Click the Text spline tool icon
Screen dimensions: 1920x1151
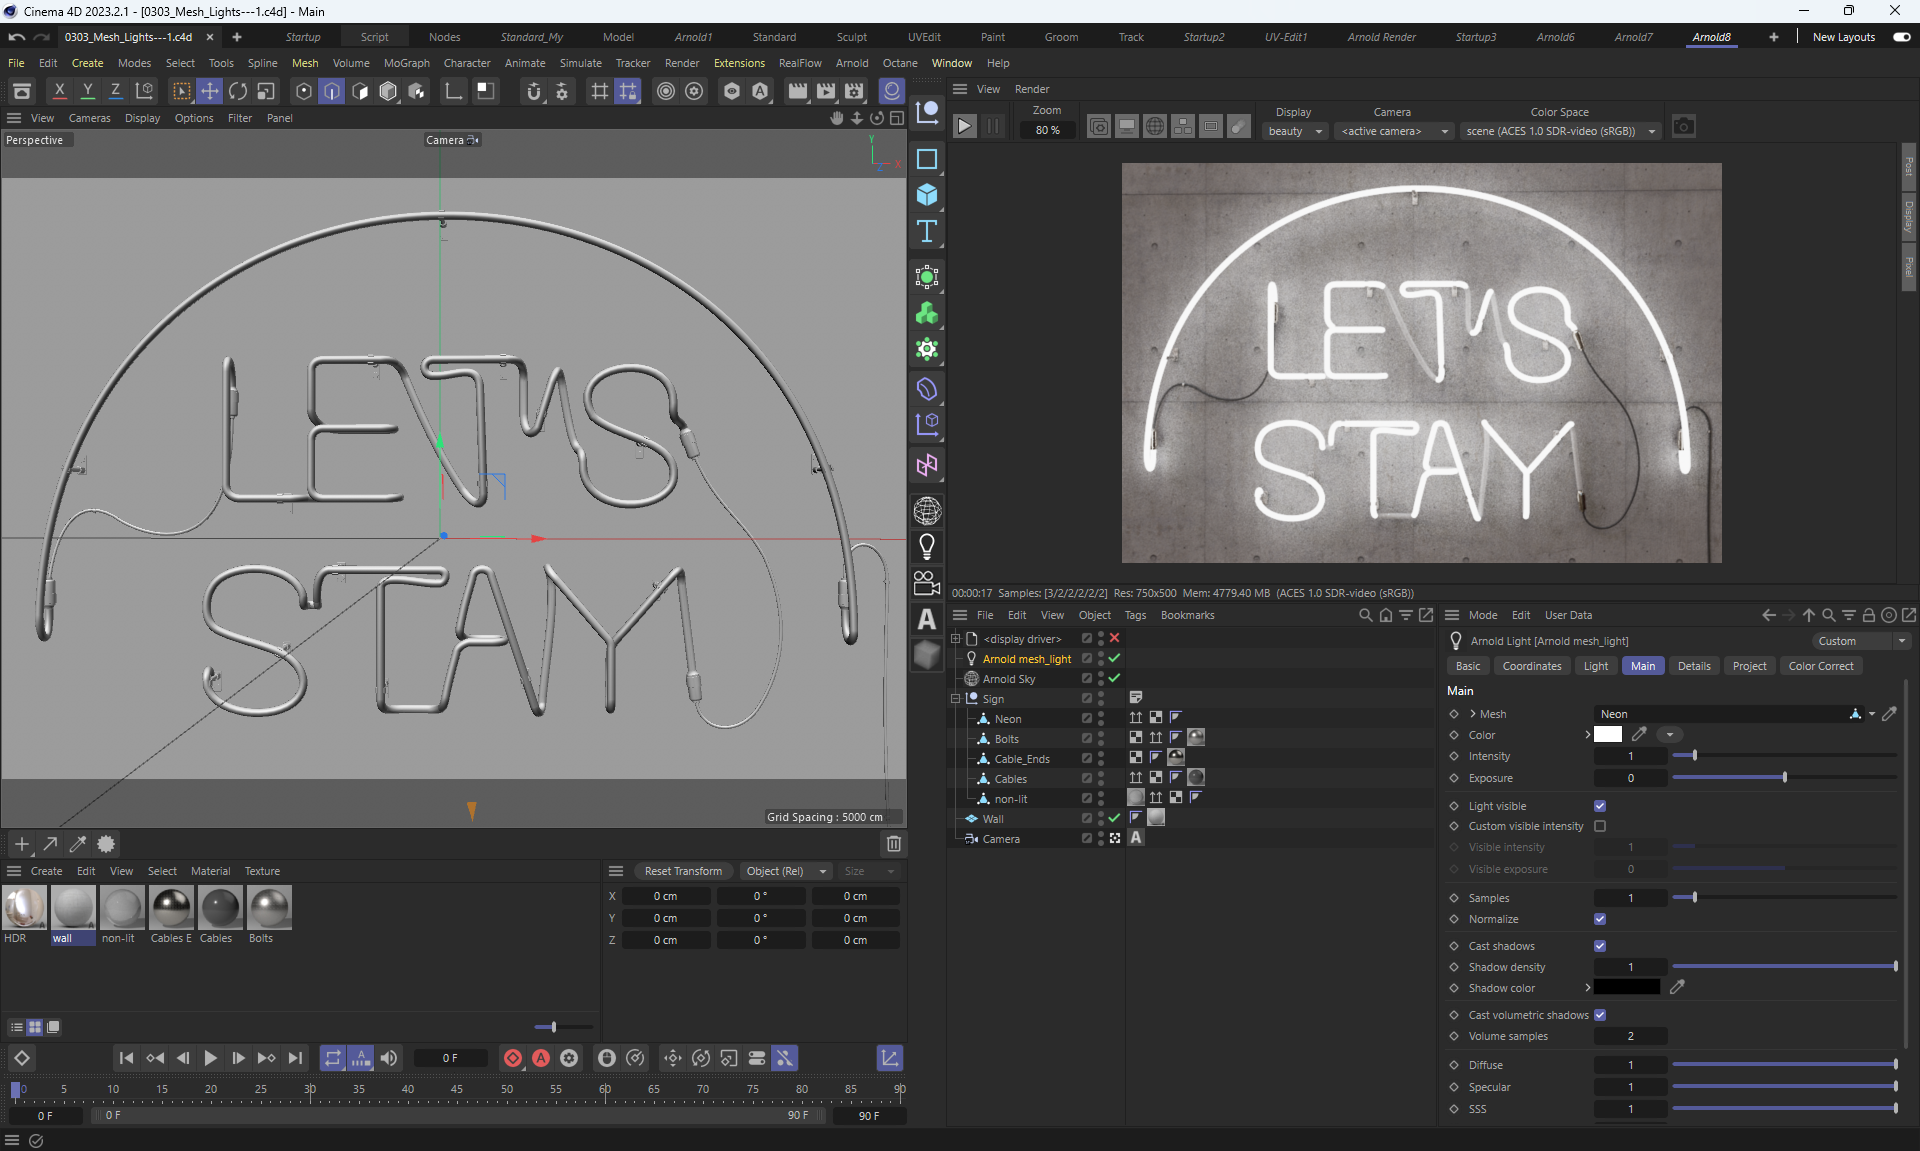[927, 232]
